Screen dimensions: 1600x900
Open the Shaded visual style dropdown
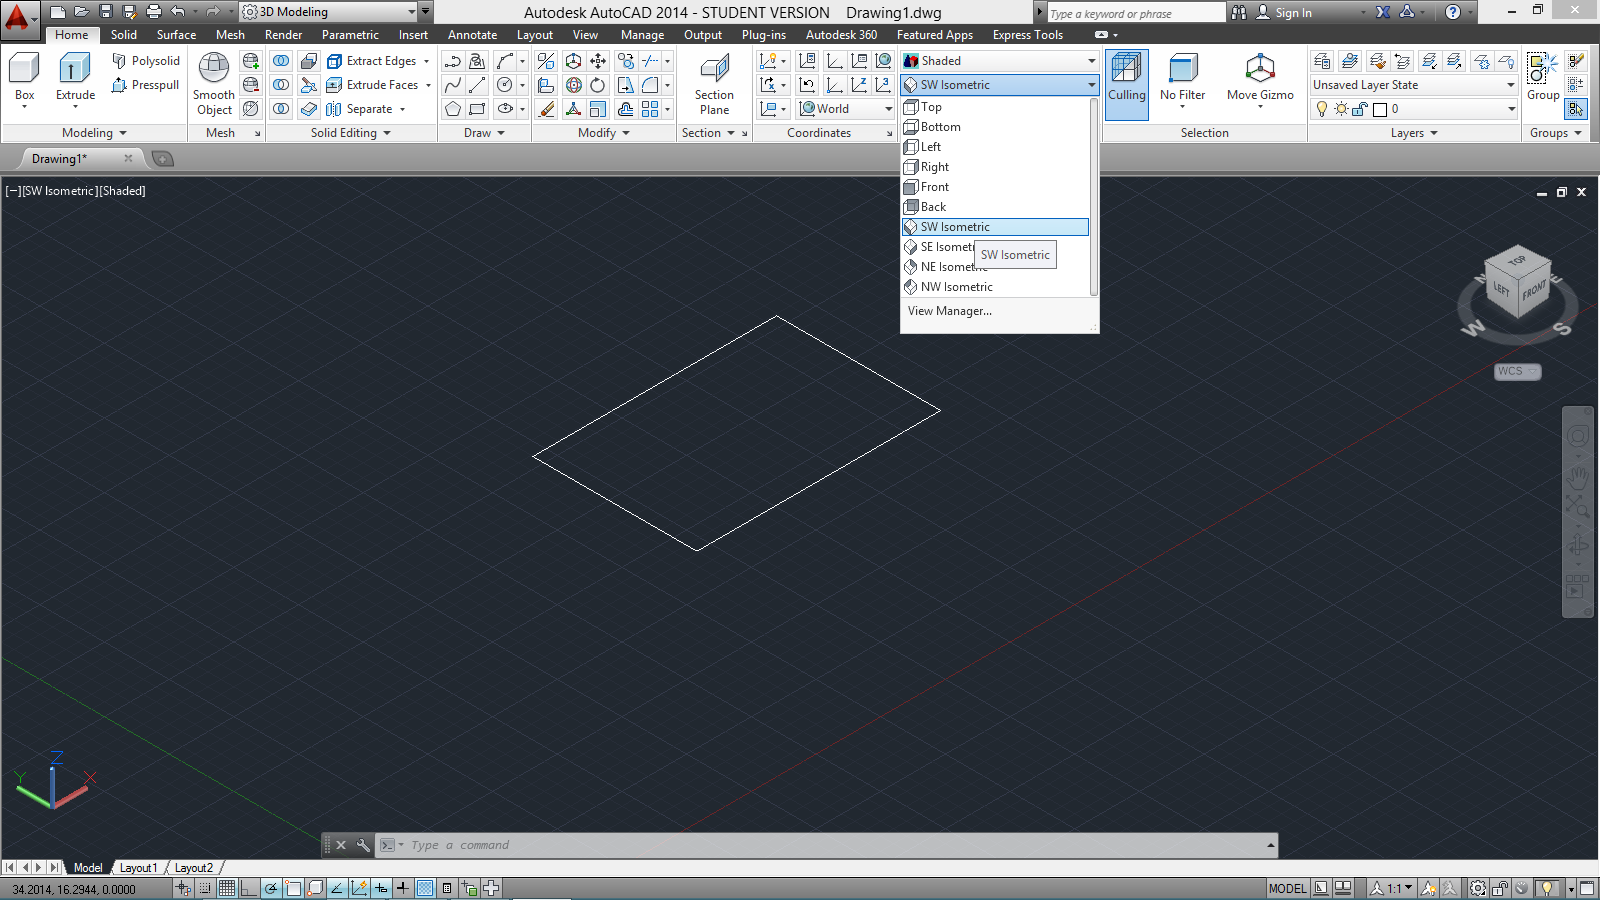[x=1000, y=61]
